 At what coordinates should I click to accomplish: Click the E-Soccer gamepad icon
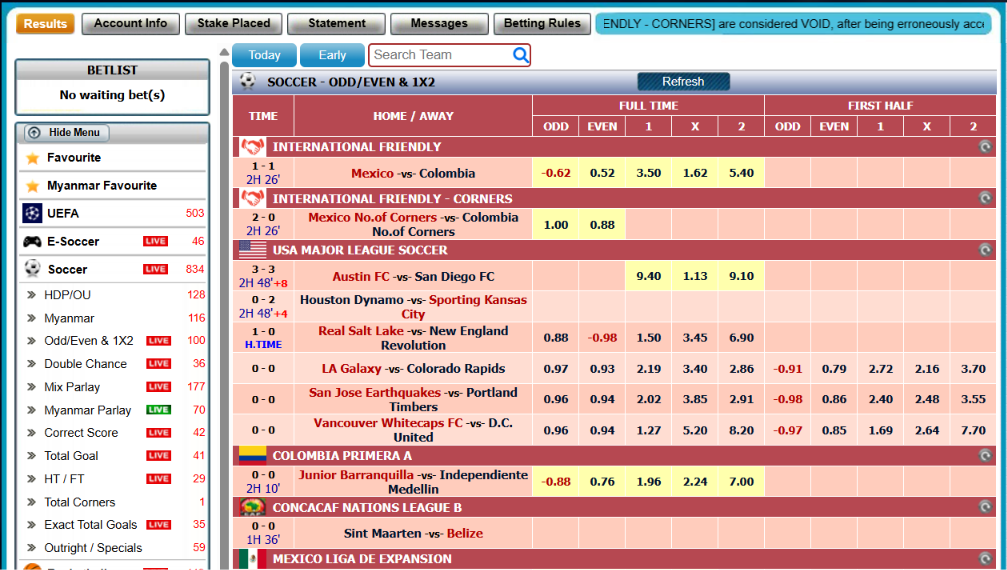click(x=32, y=241)
